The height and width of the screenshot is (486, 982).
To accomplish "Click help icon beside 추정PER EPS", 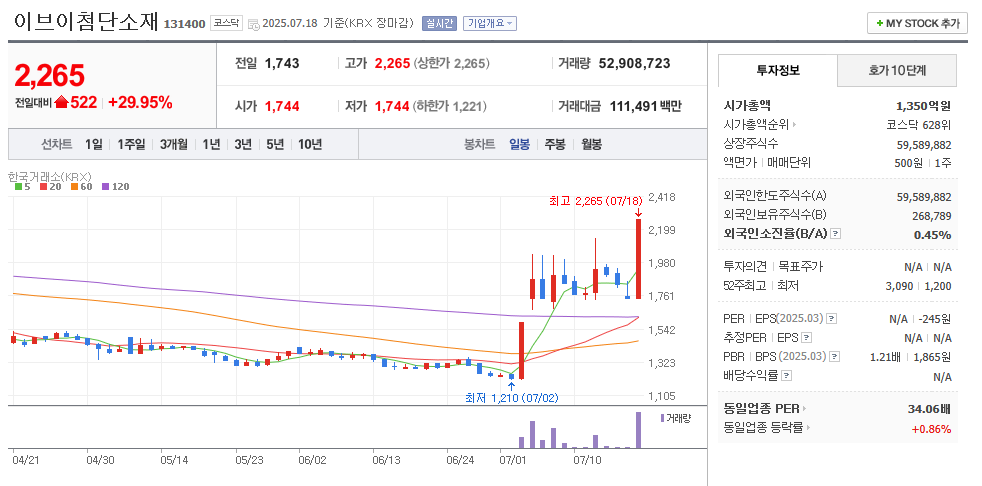I will 807,338.
